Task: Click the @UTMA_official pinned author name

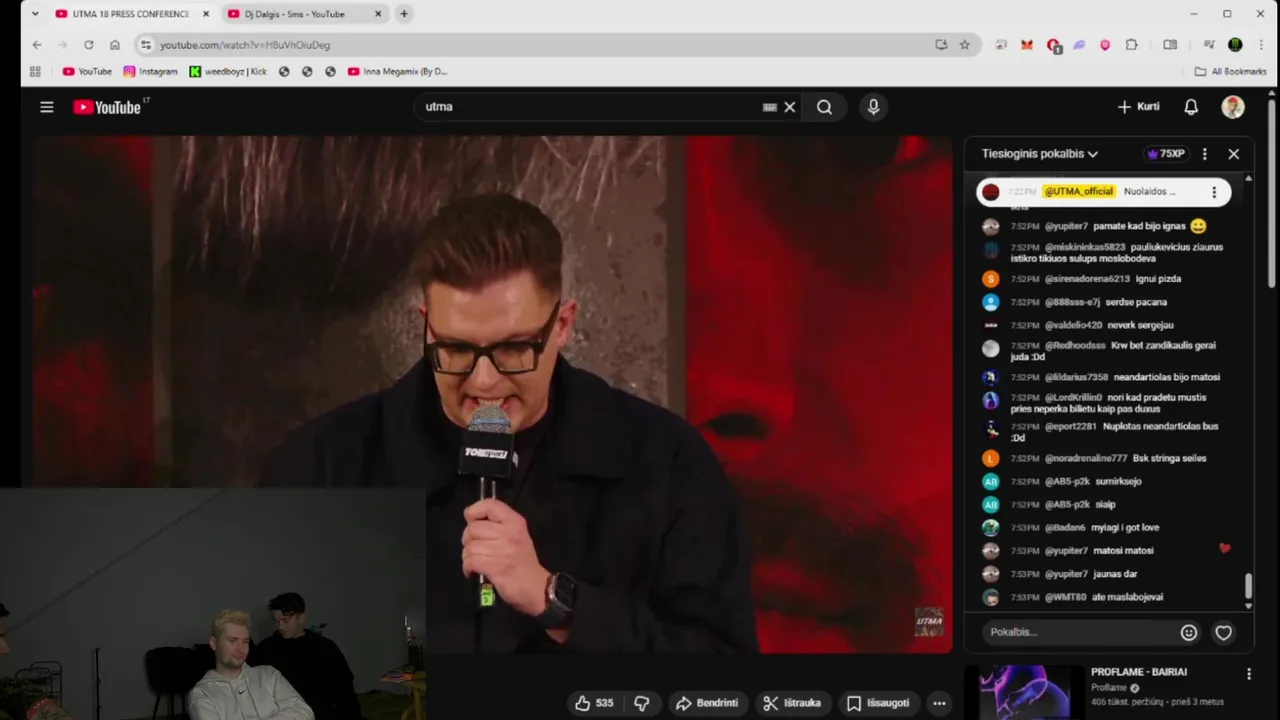Action: 1078,192
